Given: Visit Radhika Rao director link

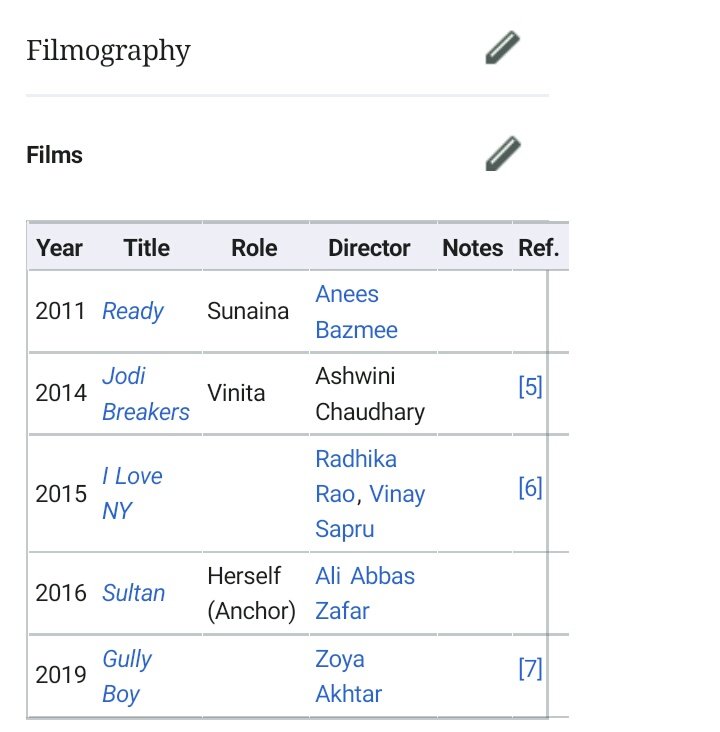Looking at the screenshot, I should click(356, 476).
